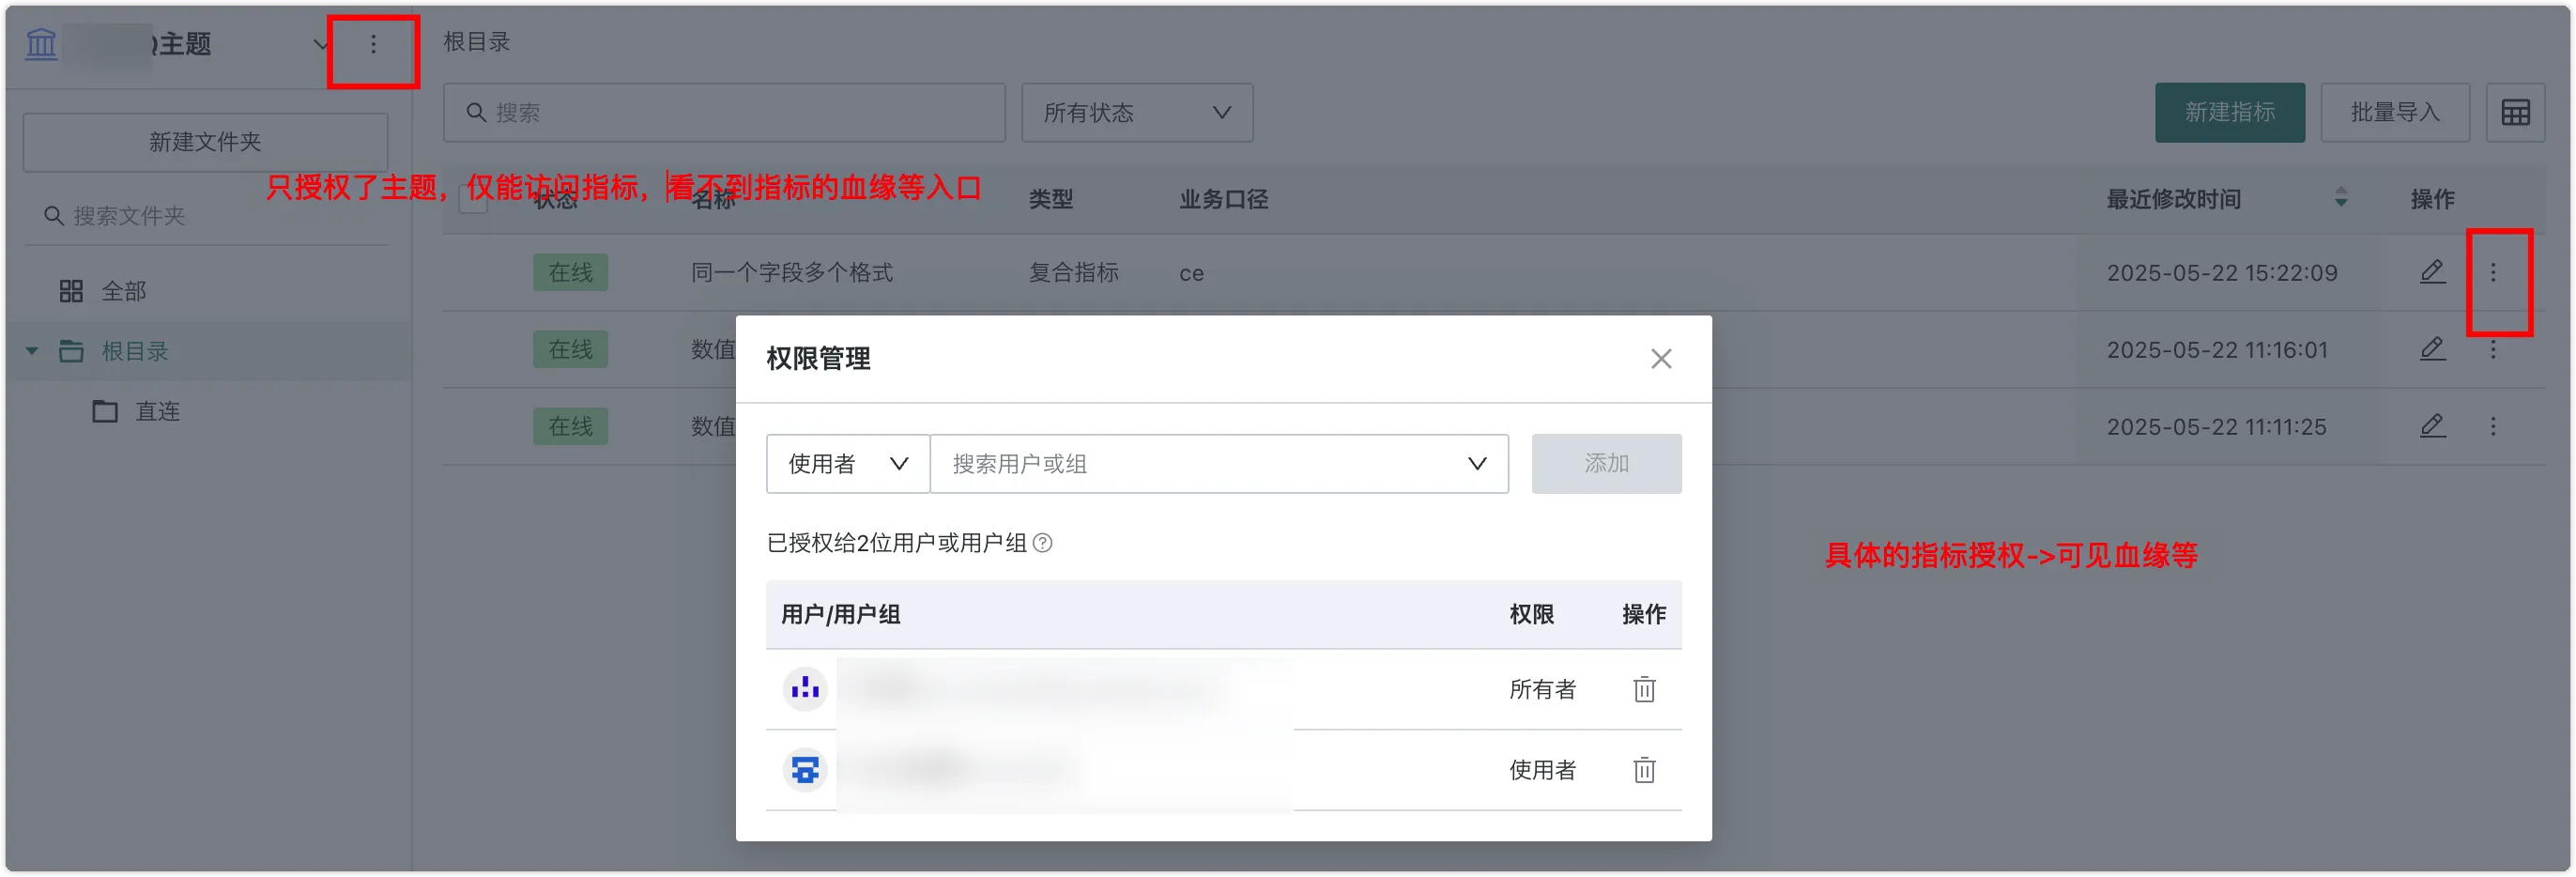Focus the 搜索文件夹 input
The height and width of the screenshot is (877, 2576).
205,216
